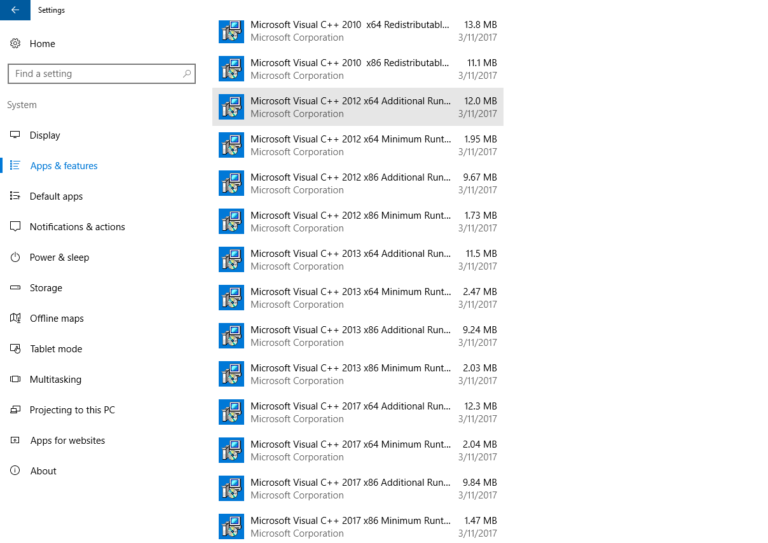Screen dimensions: 768x543
Task: Open the Home settings page
Action: (42, 44)
